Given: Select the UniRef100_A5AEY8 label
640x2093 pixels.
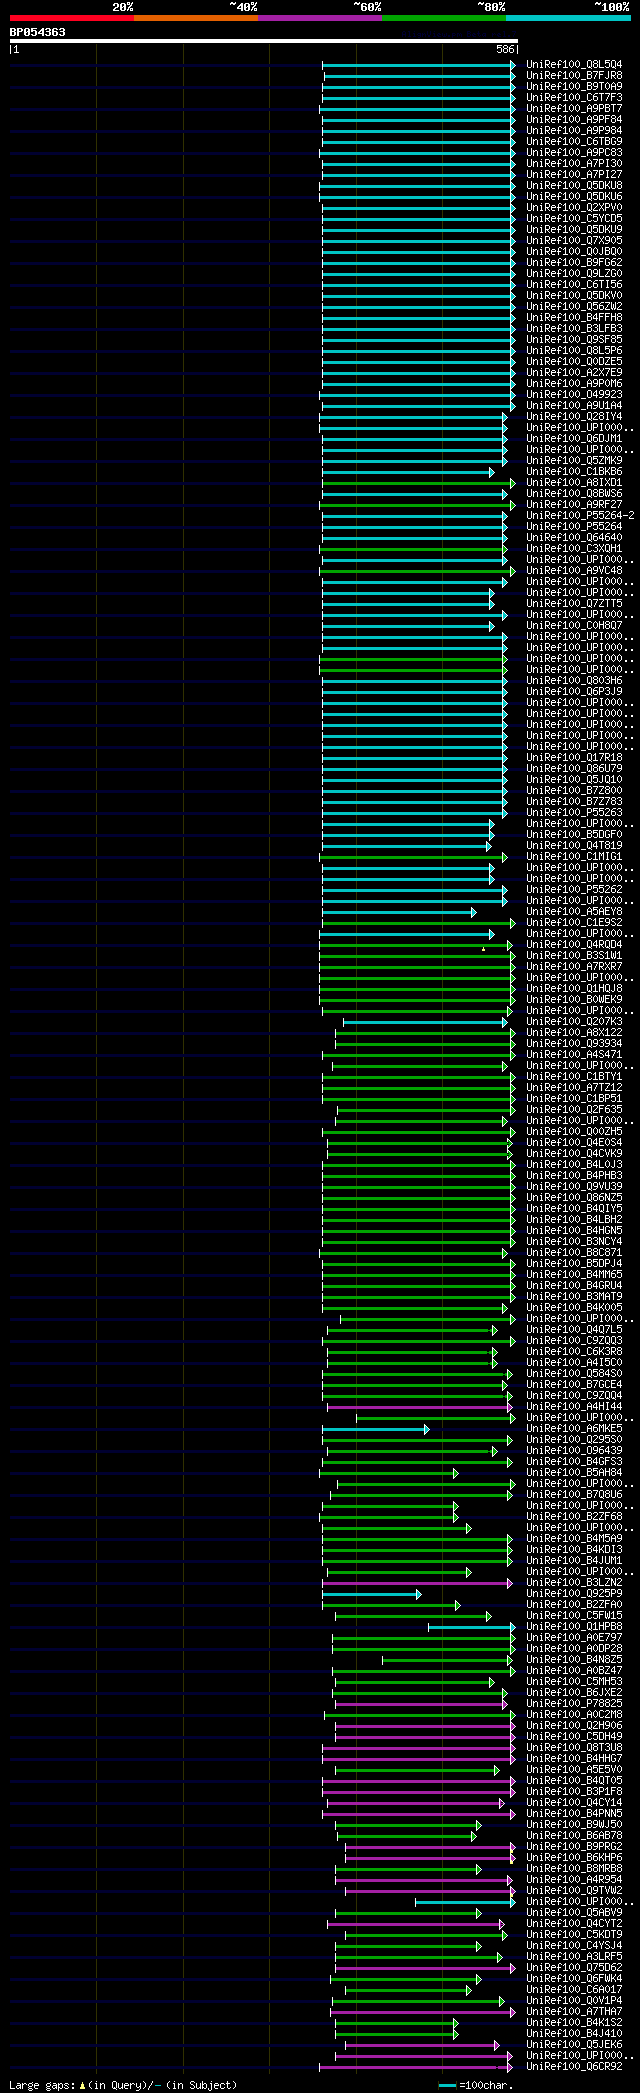Looking at the screenshot, I should coord(574,911).
